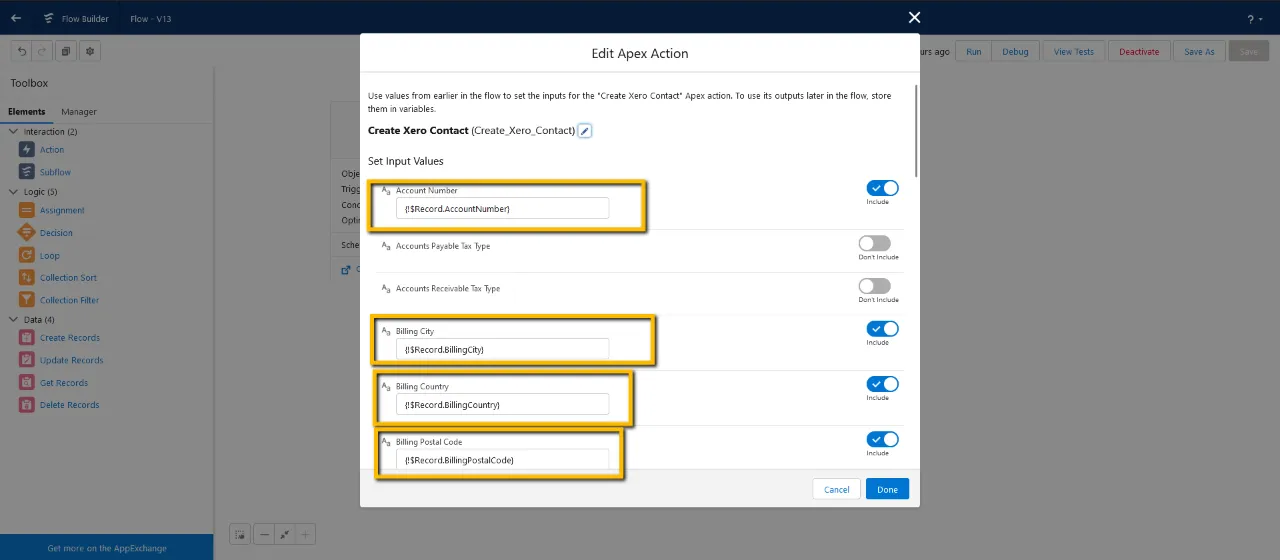Viewport: 1280px width, 560px height.
Task: Edit Create Xero Contact label pencil icon
Action: pyautogui.click(x=585, y=131)
